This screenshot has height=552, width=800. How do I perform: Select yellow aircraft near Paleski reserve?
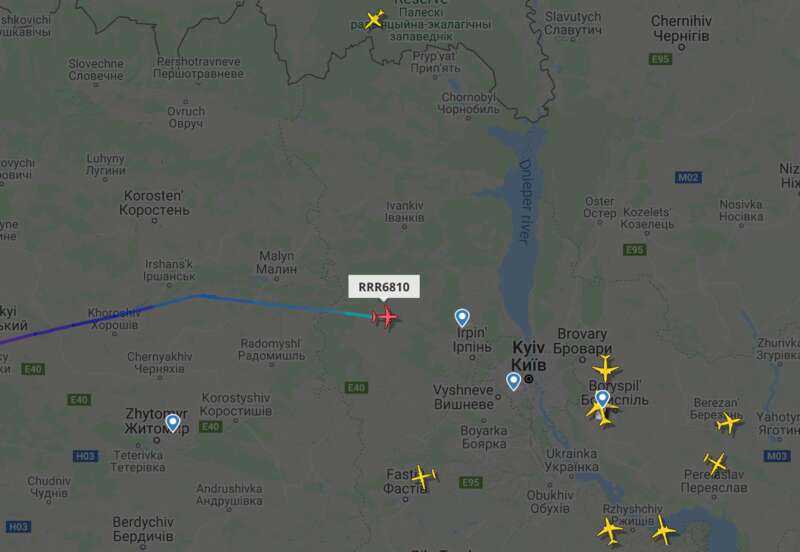[374, 19]
